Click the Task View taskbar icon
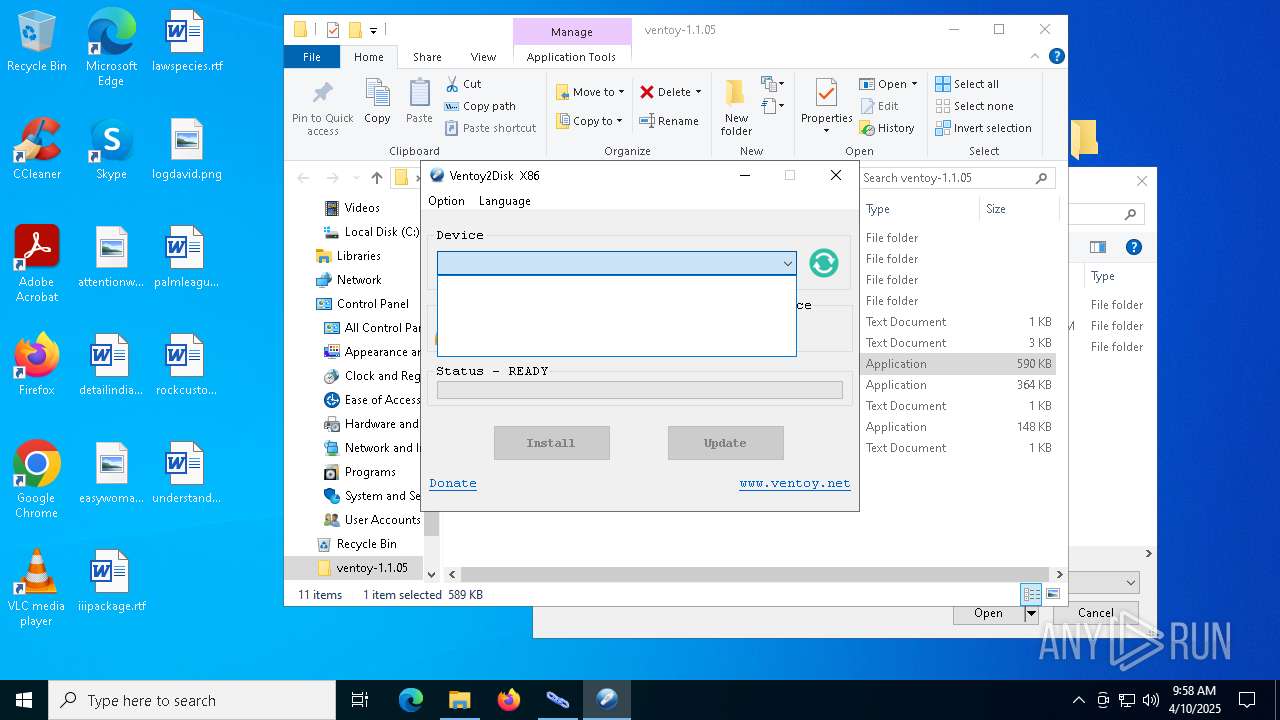This screenshot has width=1280, height=720. (360, 700)
